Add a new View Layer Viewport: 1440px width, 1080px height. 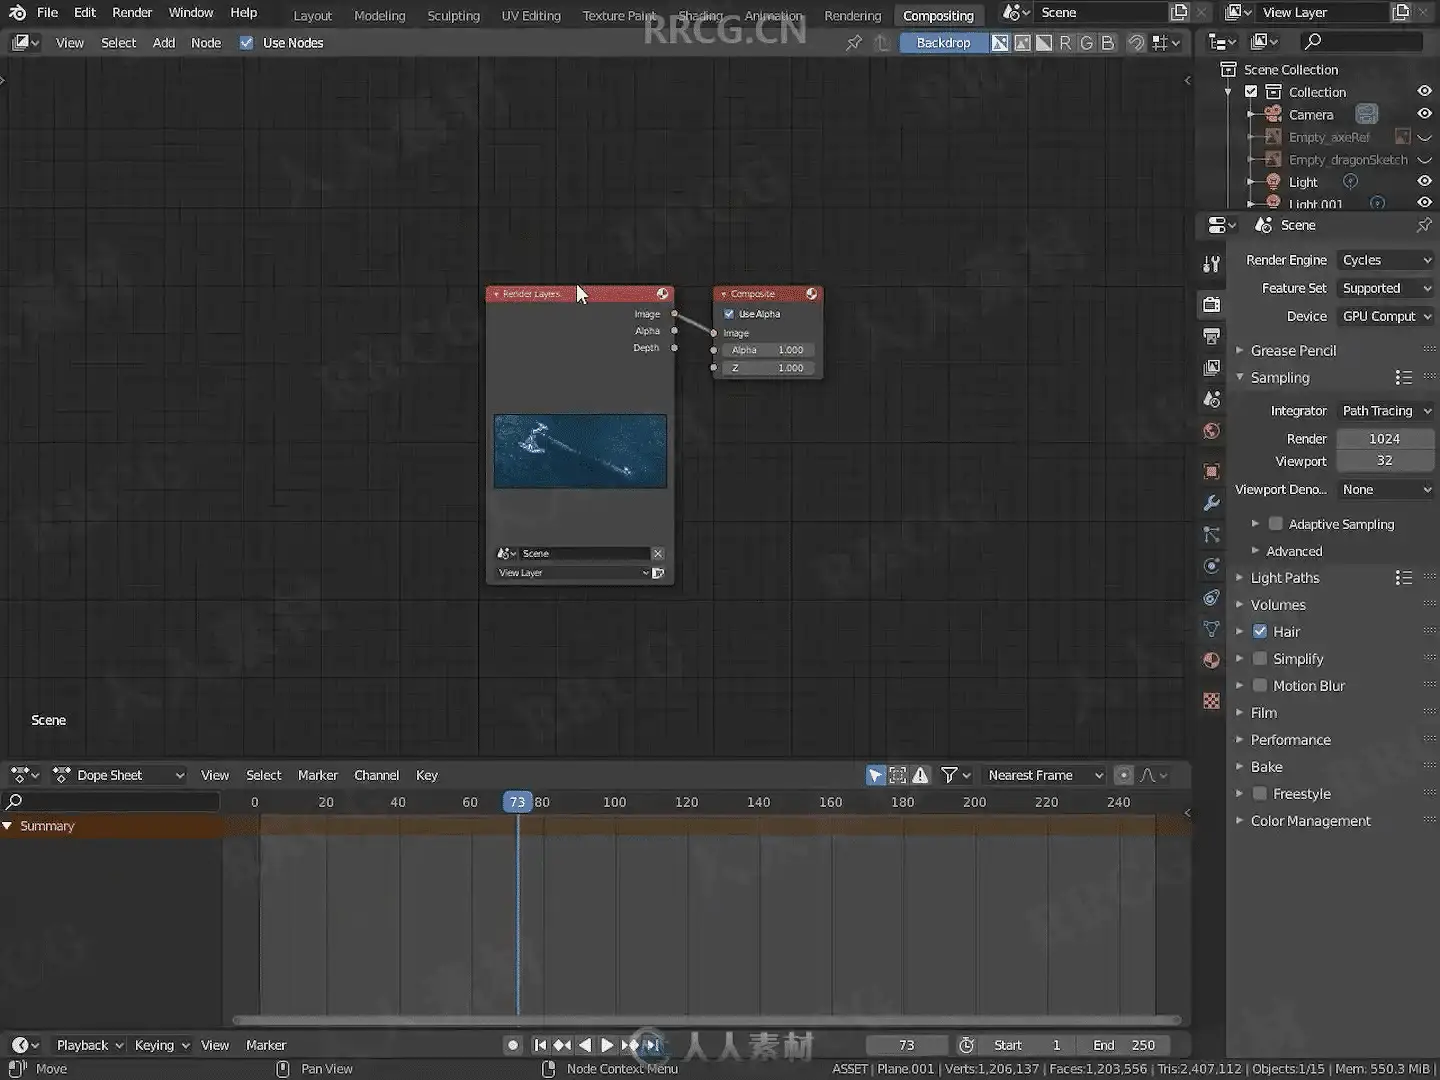[x=1401, y=13]
